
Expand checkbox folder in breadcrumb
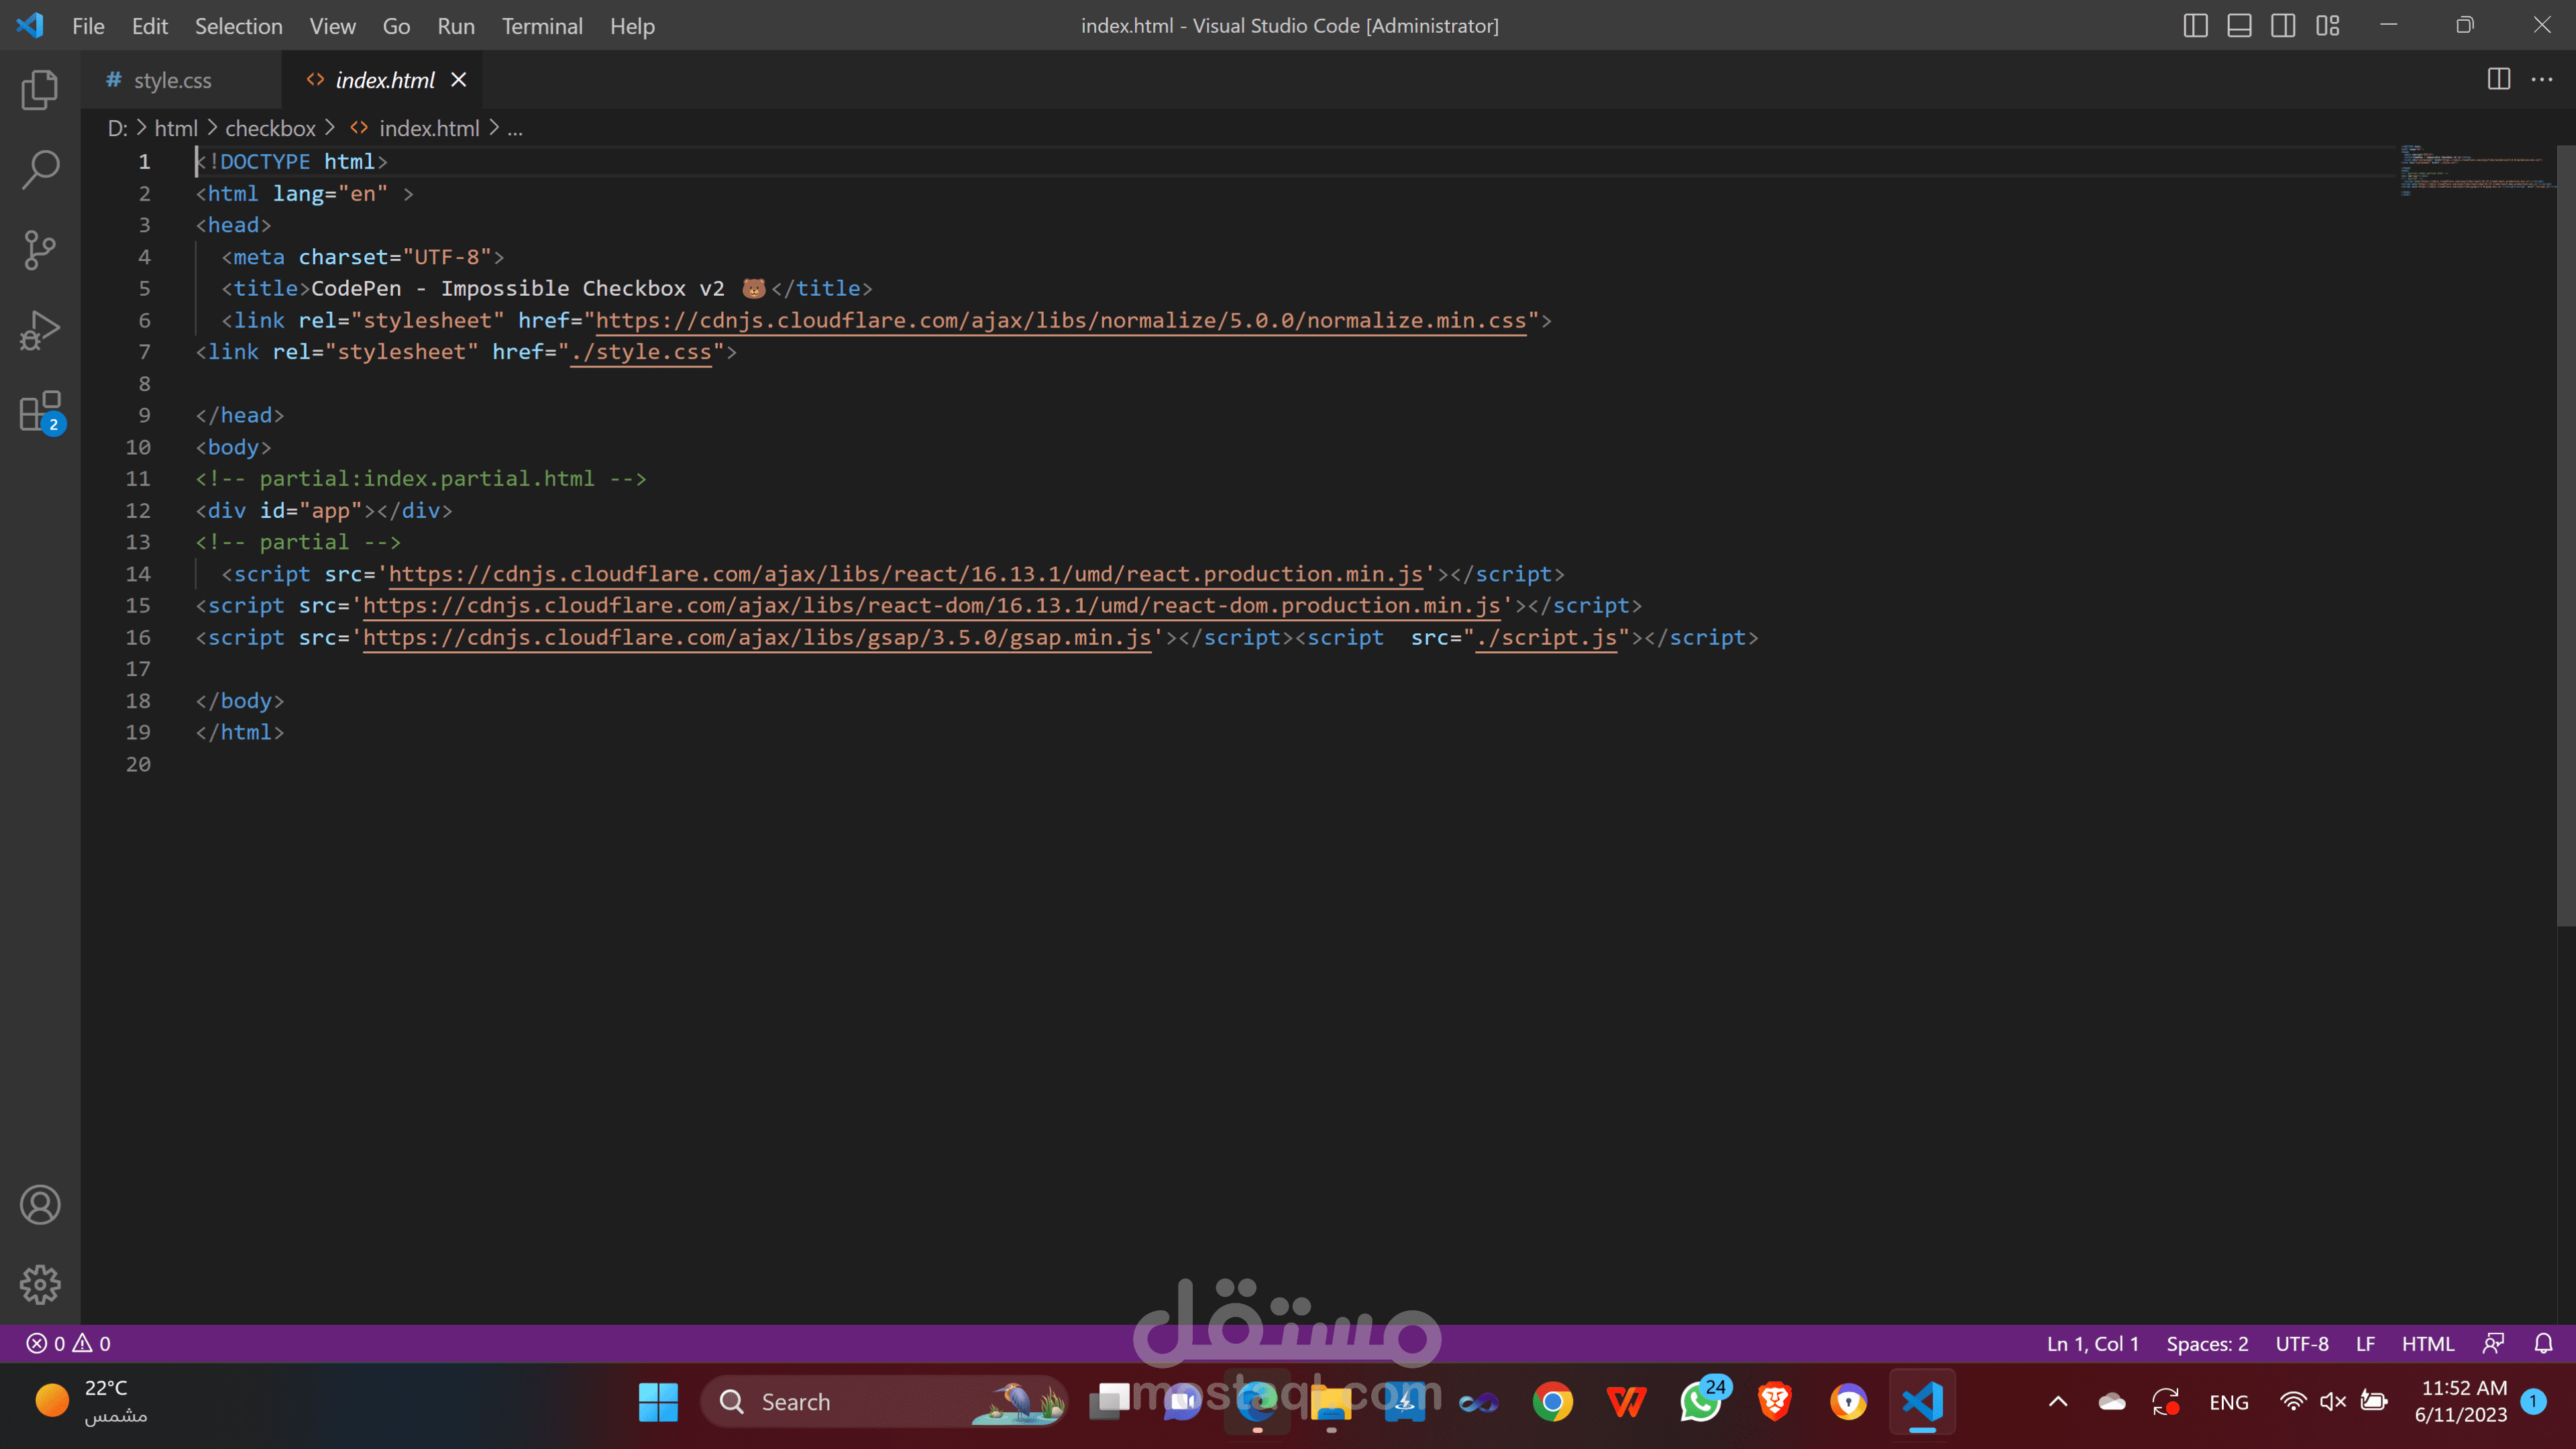tap(270, 128)
